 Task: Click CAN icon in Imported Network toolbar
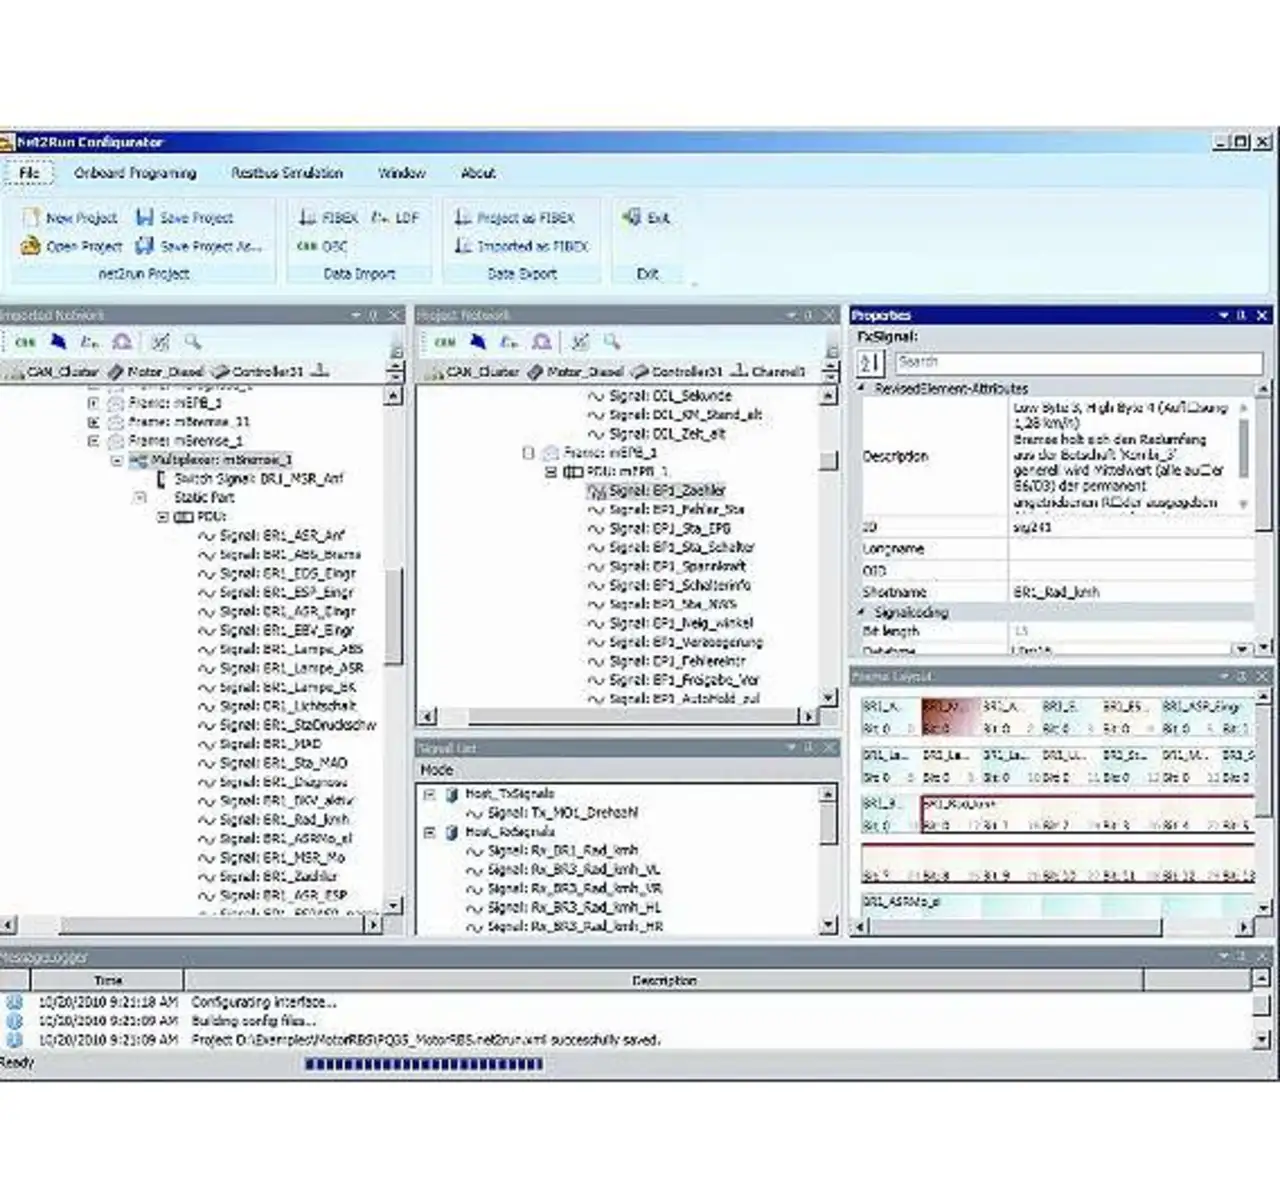pos(25,342)
